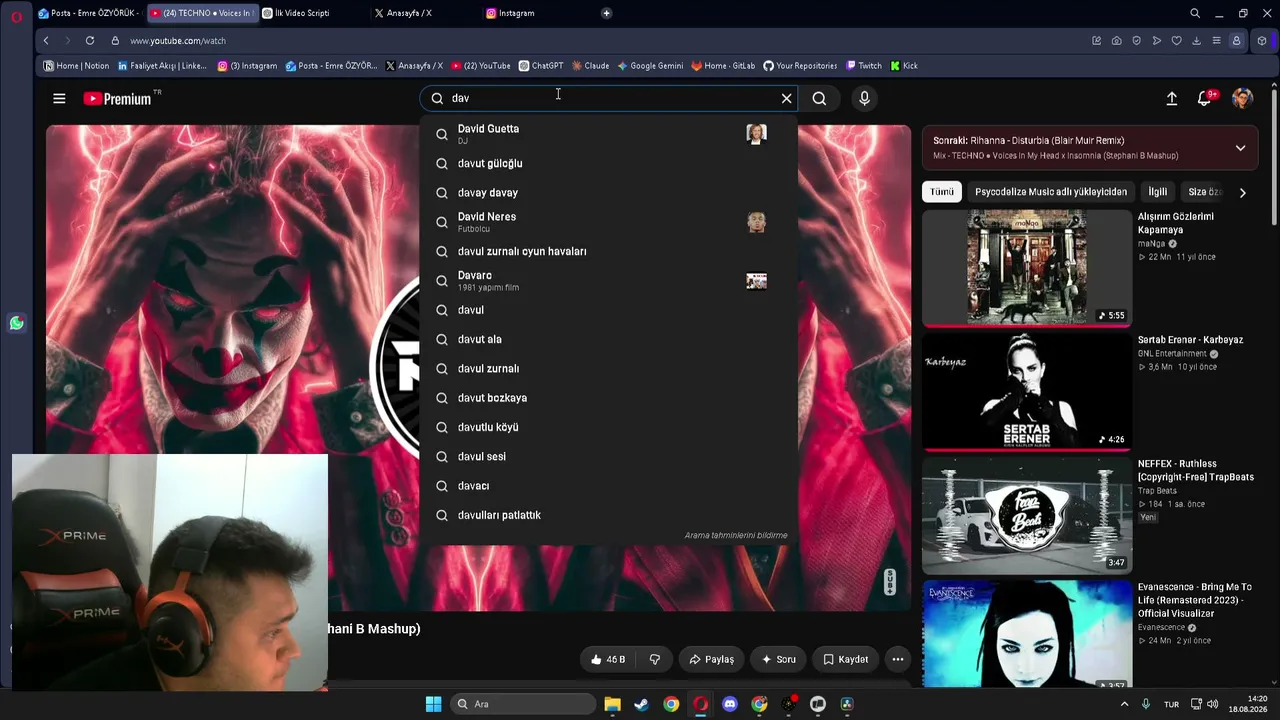The image size is (1280, 720).
Task: Click the 'Soru' ask button
Action: click(x=779, y=659)
